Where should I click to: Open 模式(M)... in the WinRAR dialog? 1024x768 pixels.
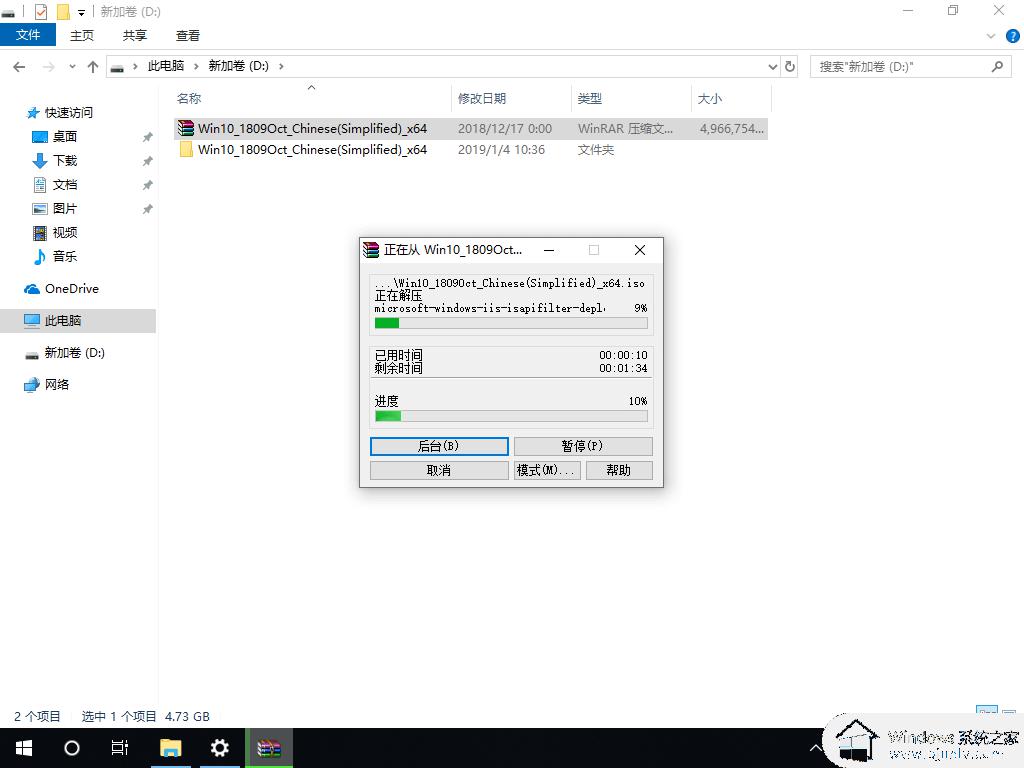(x=547, y=470)
